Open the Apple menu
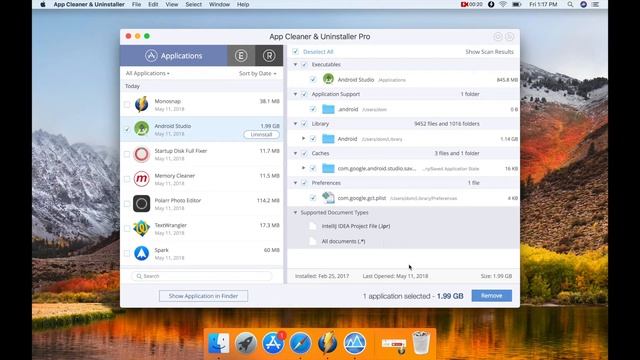The image size is (640, 360). (42, 4)
